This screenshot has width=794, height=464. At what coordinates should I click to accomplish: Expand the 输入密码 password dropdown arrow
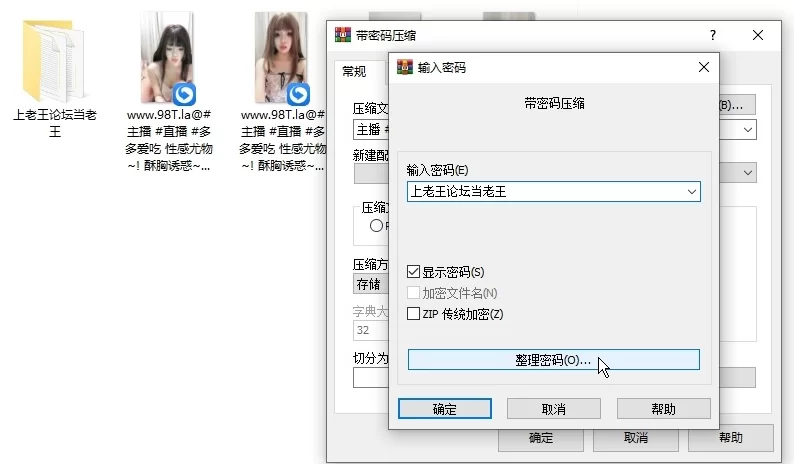[691, 191]
